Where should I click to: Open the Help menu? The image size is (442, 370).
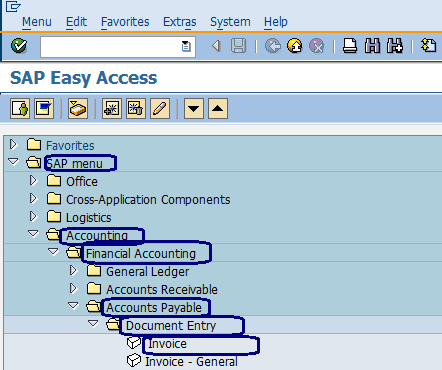point(276,22)
